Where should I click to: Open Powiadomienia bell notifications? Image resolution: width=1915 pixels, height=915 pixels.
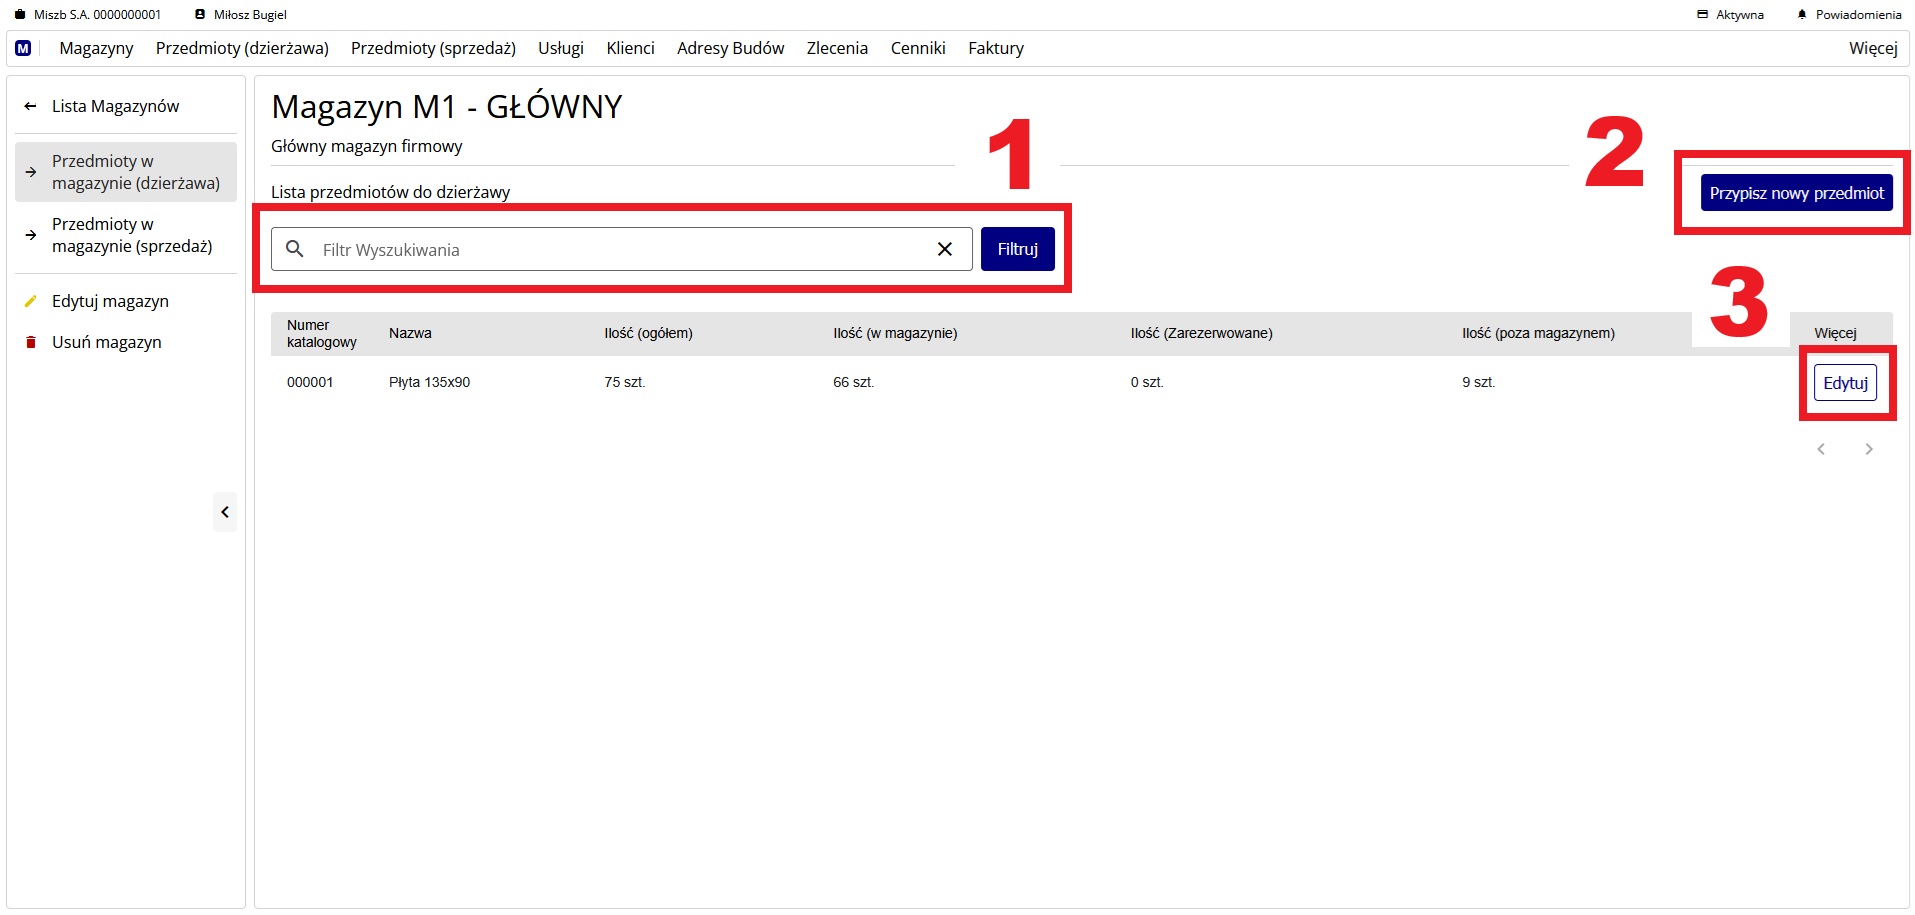tap(1802, 15)
